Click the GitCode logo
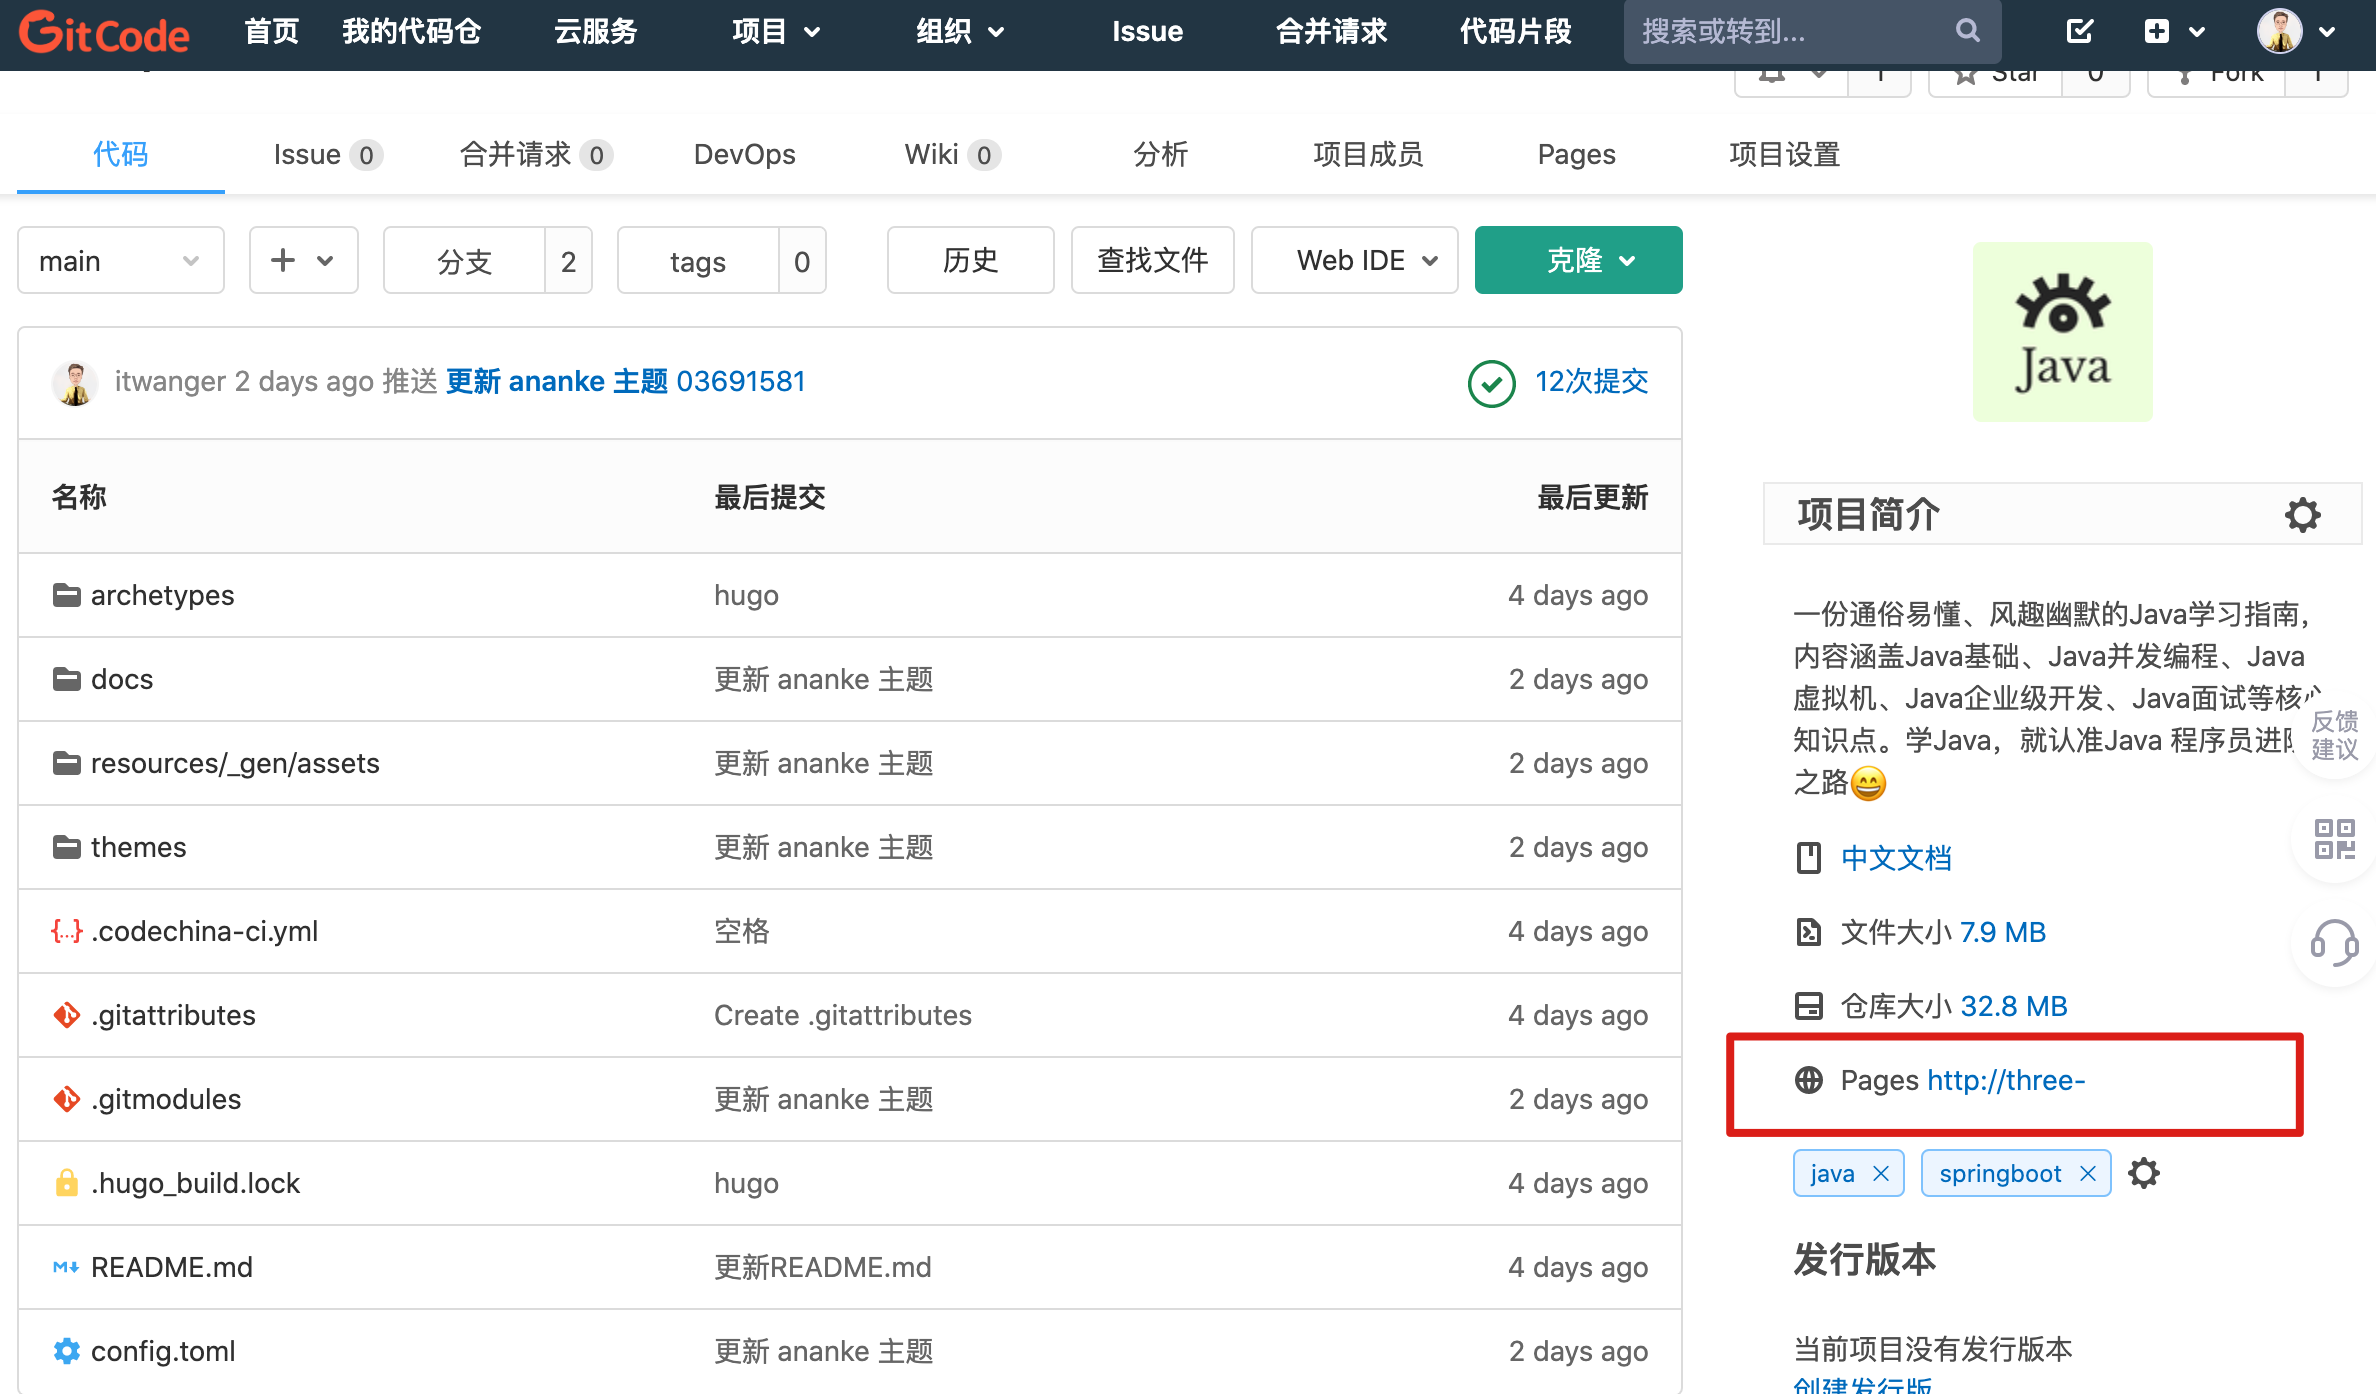Image resolution: width=2376 pixels, height=1394 pixels. click(x=104, y=33)
